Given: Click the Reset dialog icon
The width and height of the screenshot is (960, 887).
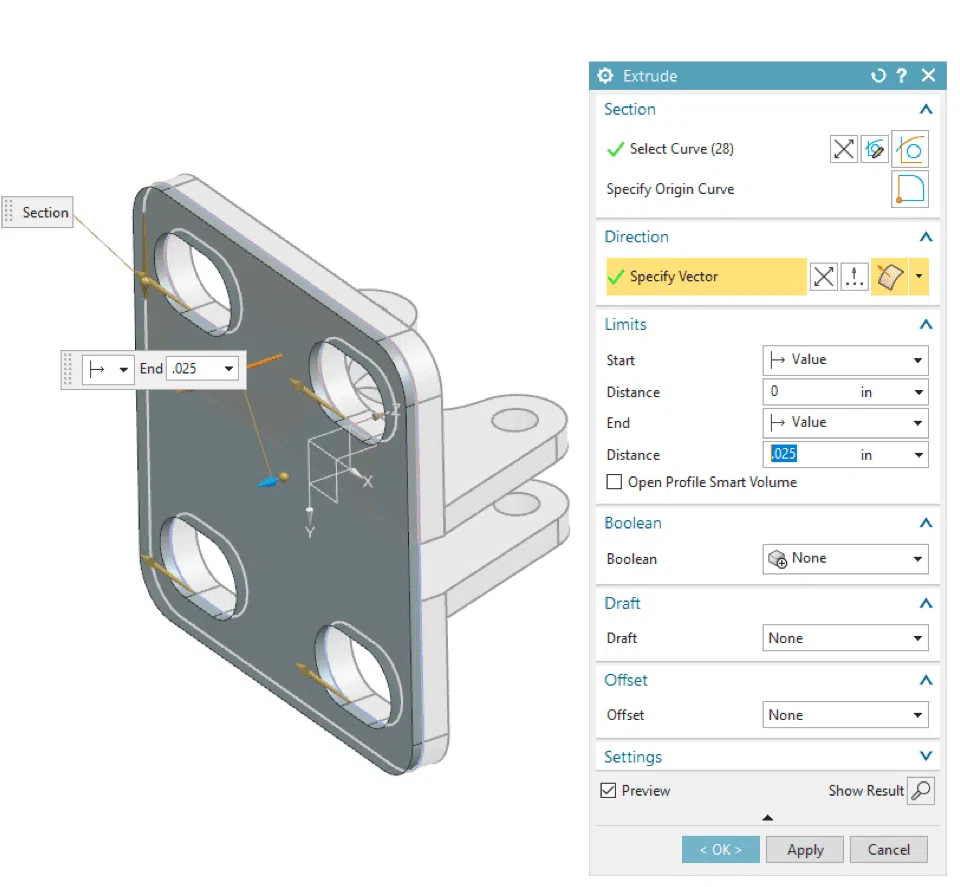Looking at the screenshot, I should pyautogui.click(x=879, y=75).
